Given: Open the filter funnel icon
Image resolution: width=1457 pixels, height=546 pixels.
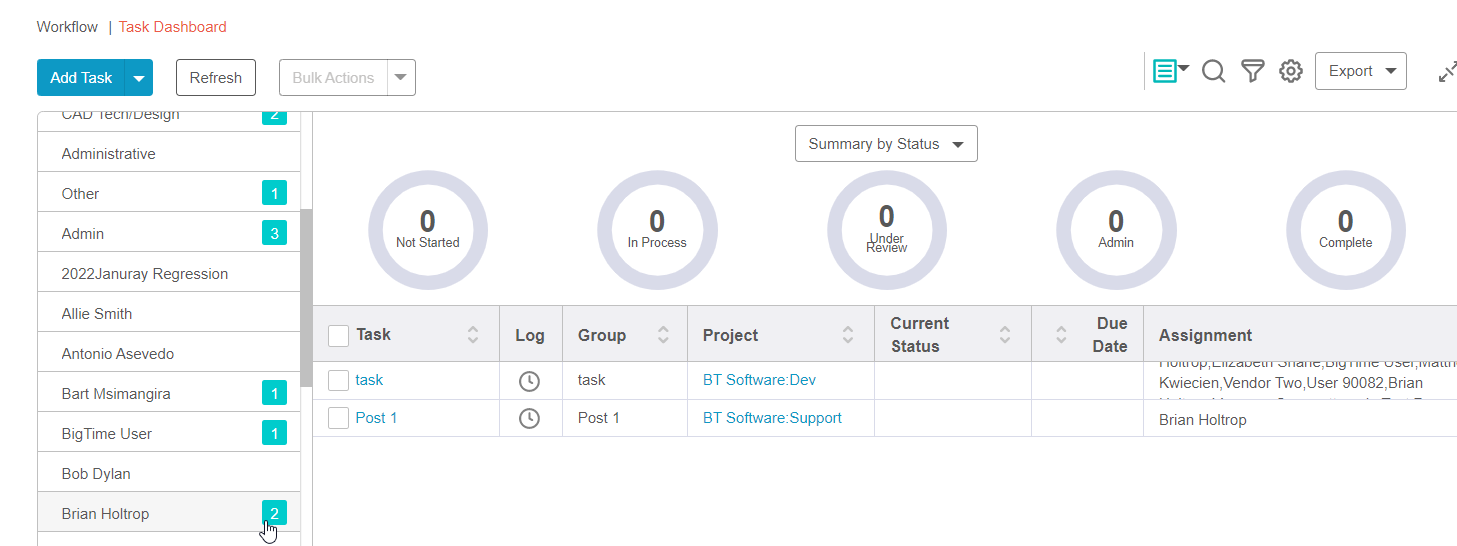Looking at the screenshot, I should pyautogui.click(x=1252, y=71).
